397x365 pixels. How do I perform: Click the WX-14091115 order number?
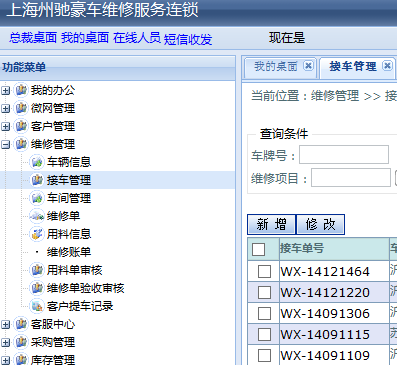point(325,335)
